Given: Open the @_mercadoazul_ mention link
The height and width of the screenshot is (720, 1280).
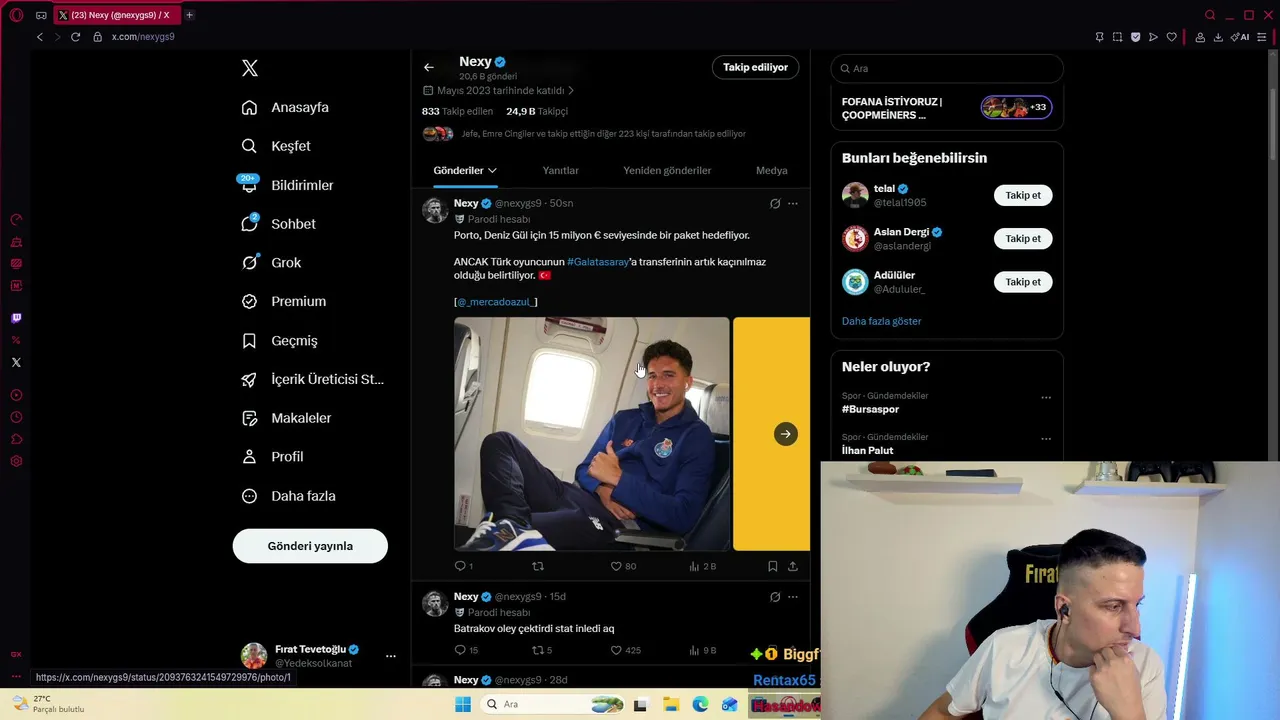Looking at the screenshot, I should click(495, 302).
